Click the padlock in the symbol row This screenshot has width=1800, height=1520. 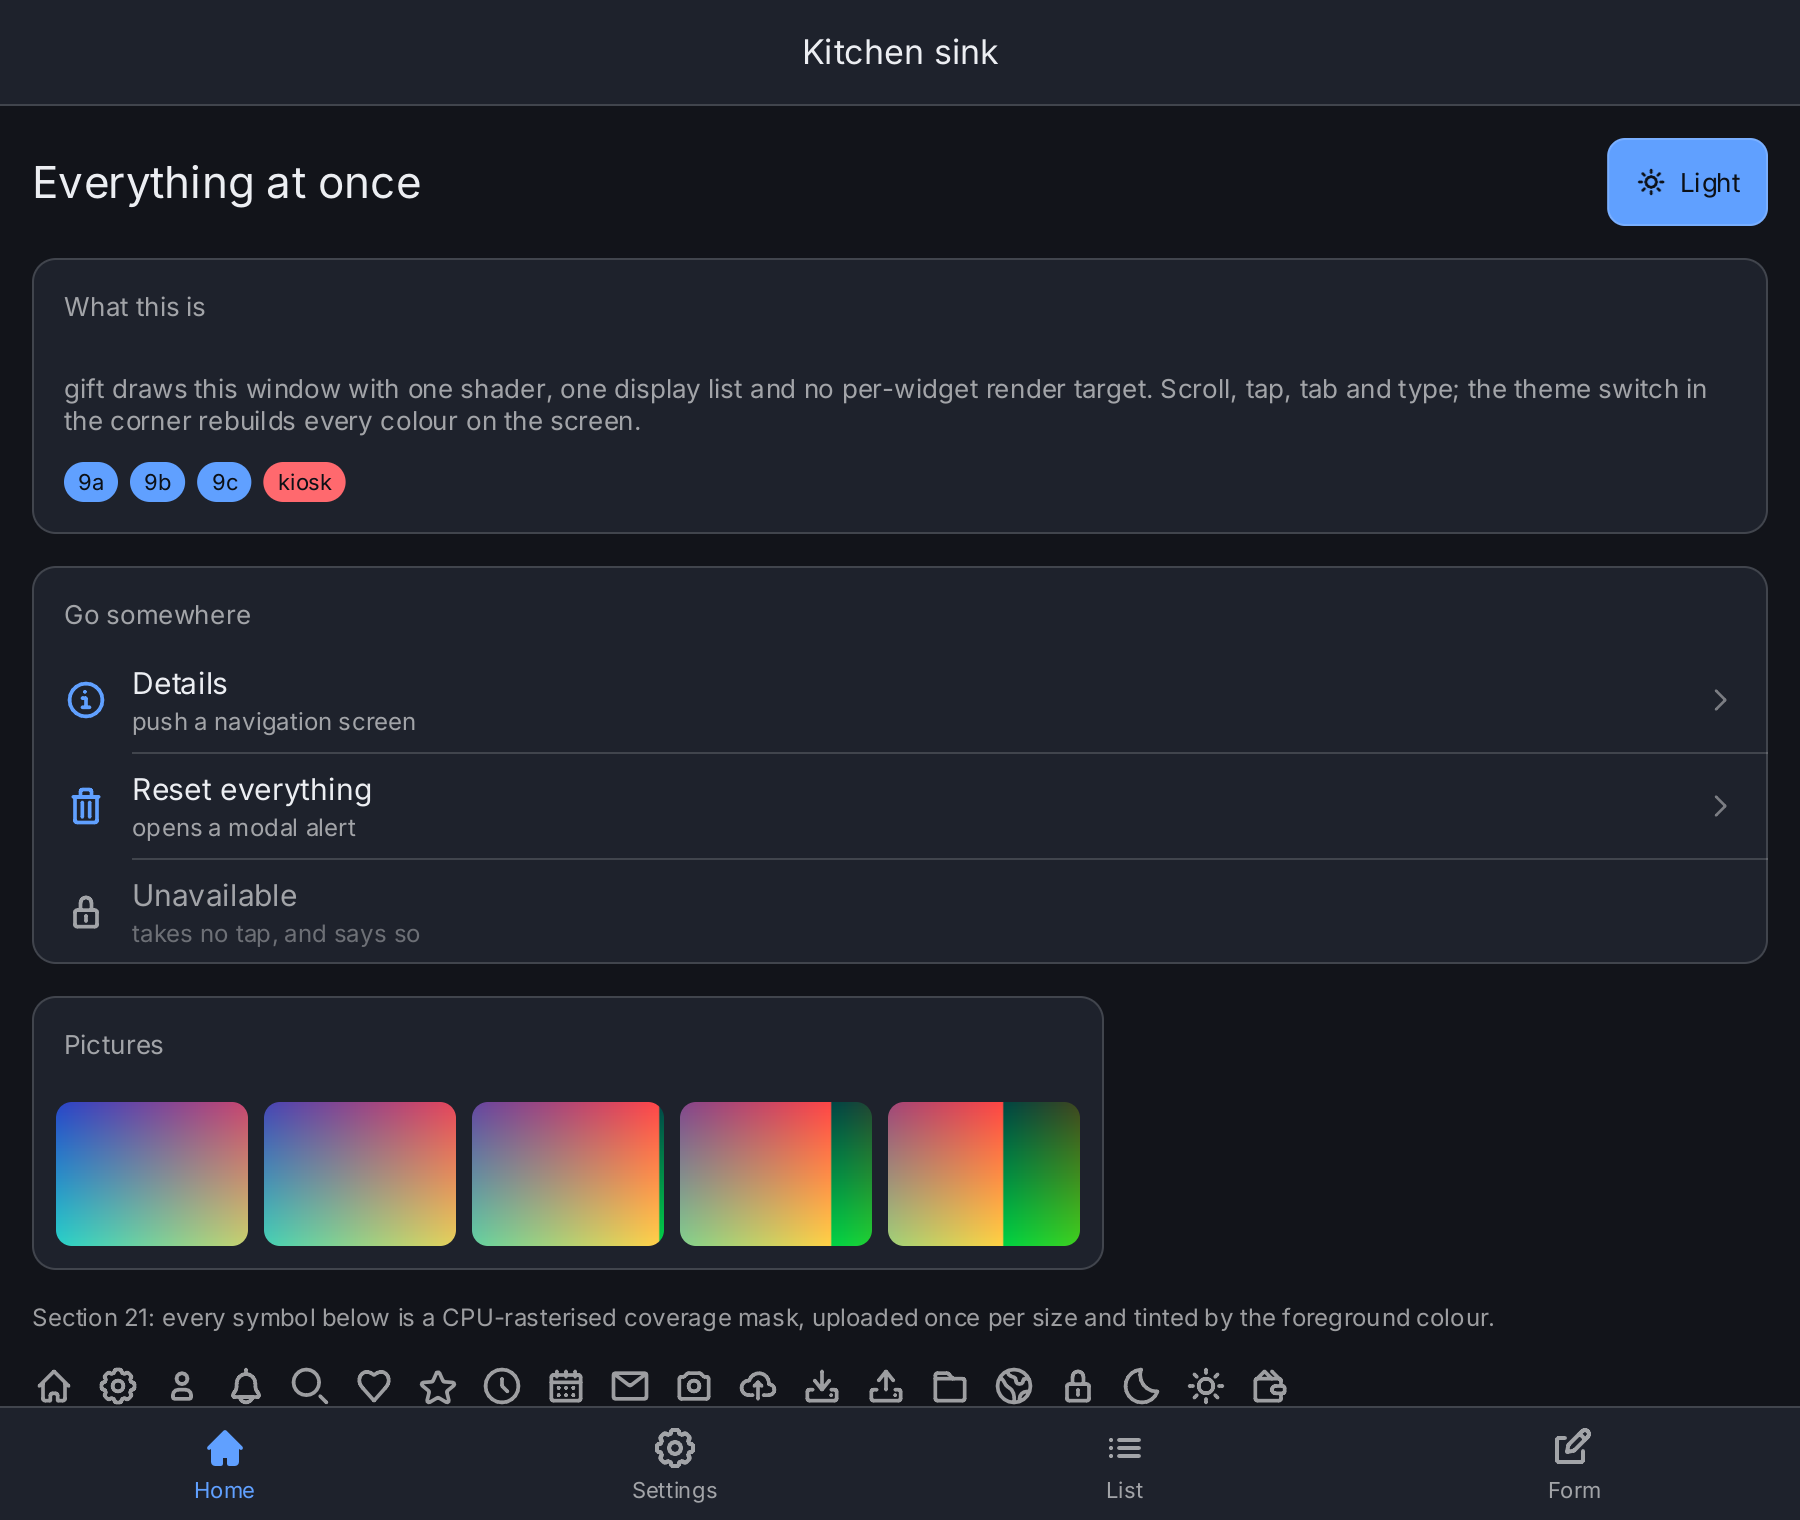1078,1386
